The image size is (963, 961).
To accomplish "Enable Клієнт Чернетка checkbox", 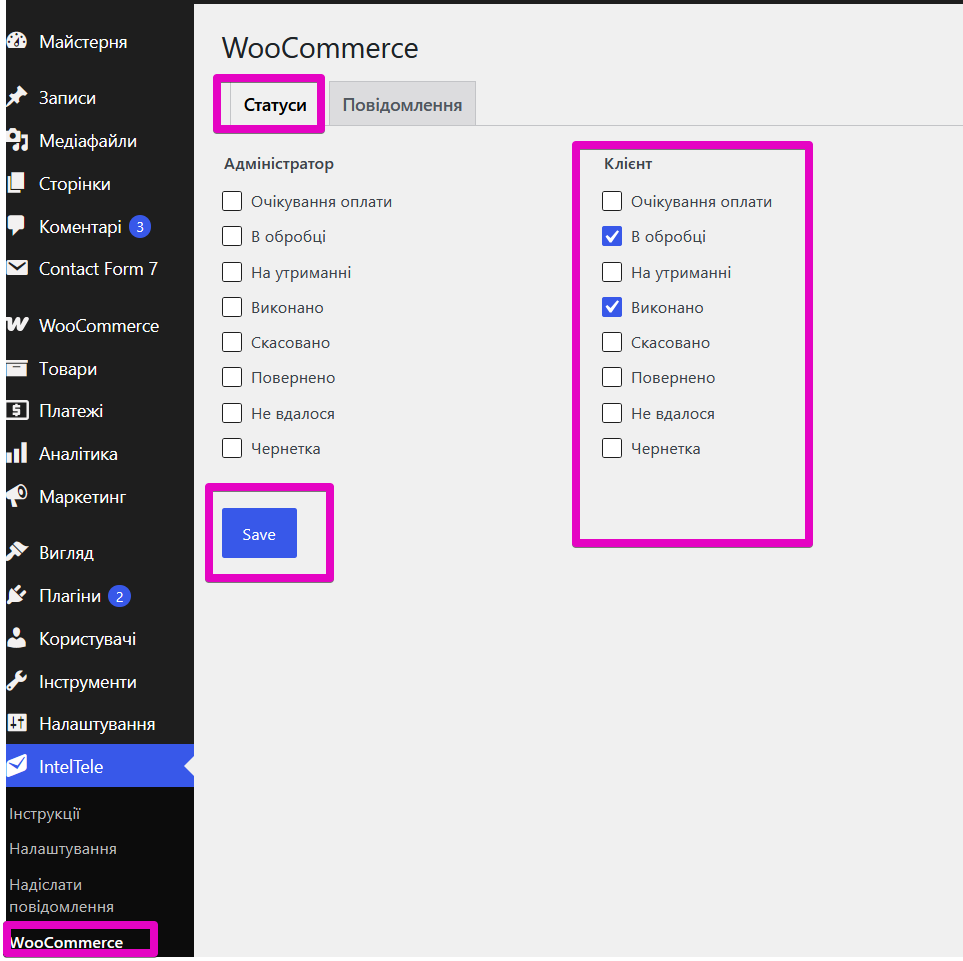I will 612,448.
